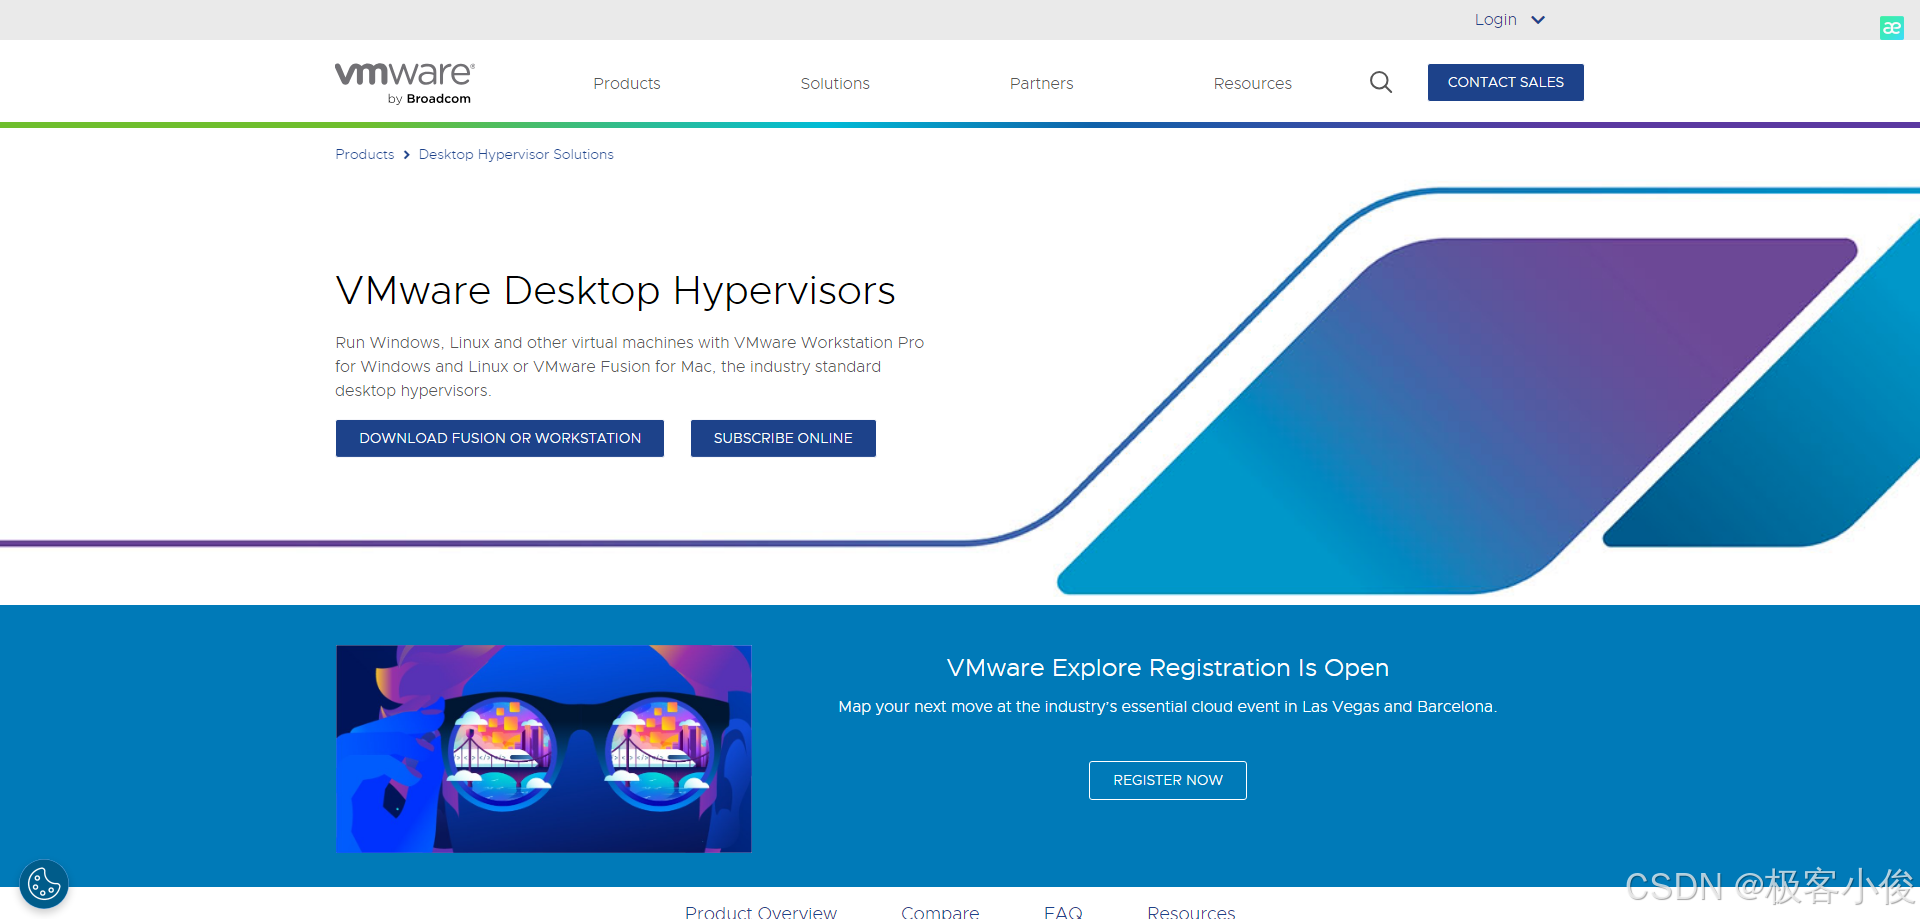Click the VMware by Broadcom logo

pos(405,83)
